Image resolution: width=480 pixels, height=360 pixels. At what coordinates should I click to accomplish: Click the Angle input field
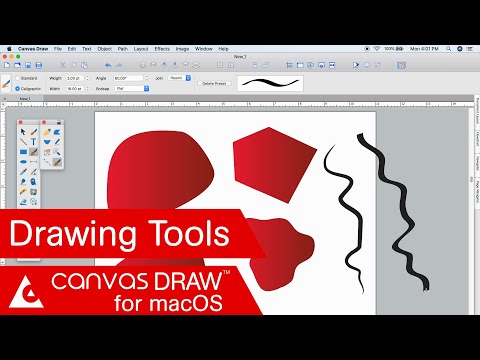tap(128, 78)
